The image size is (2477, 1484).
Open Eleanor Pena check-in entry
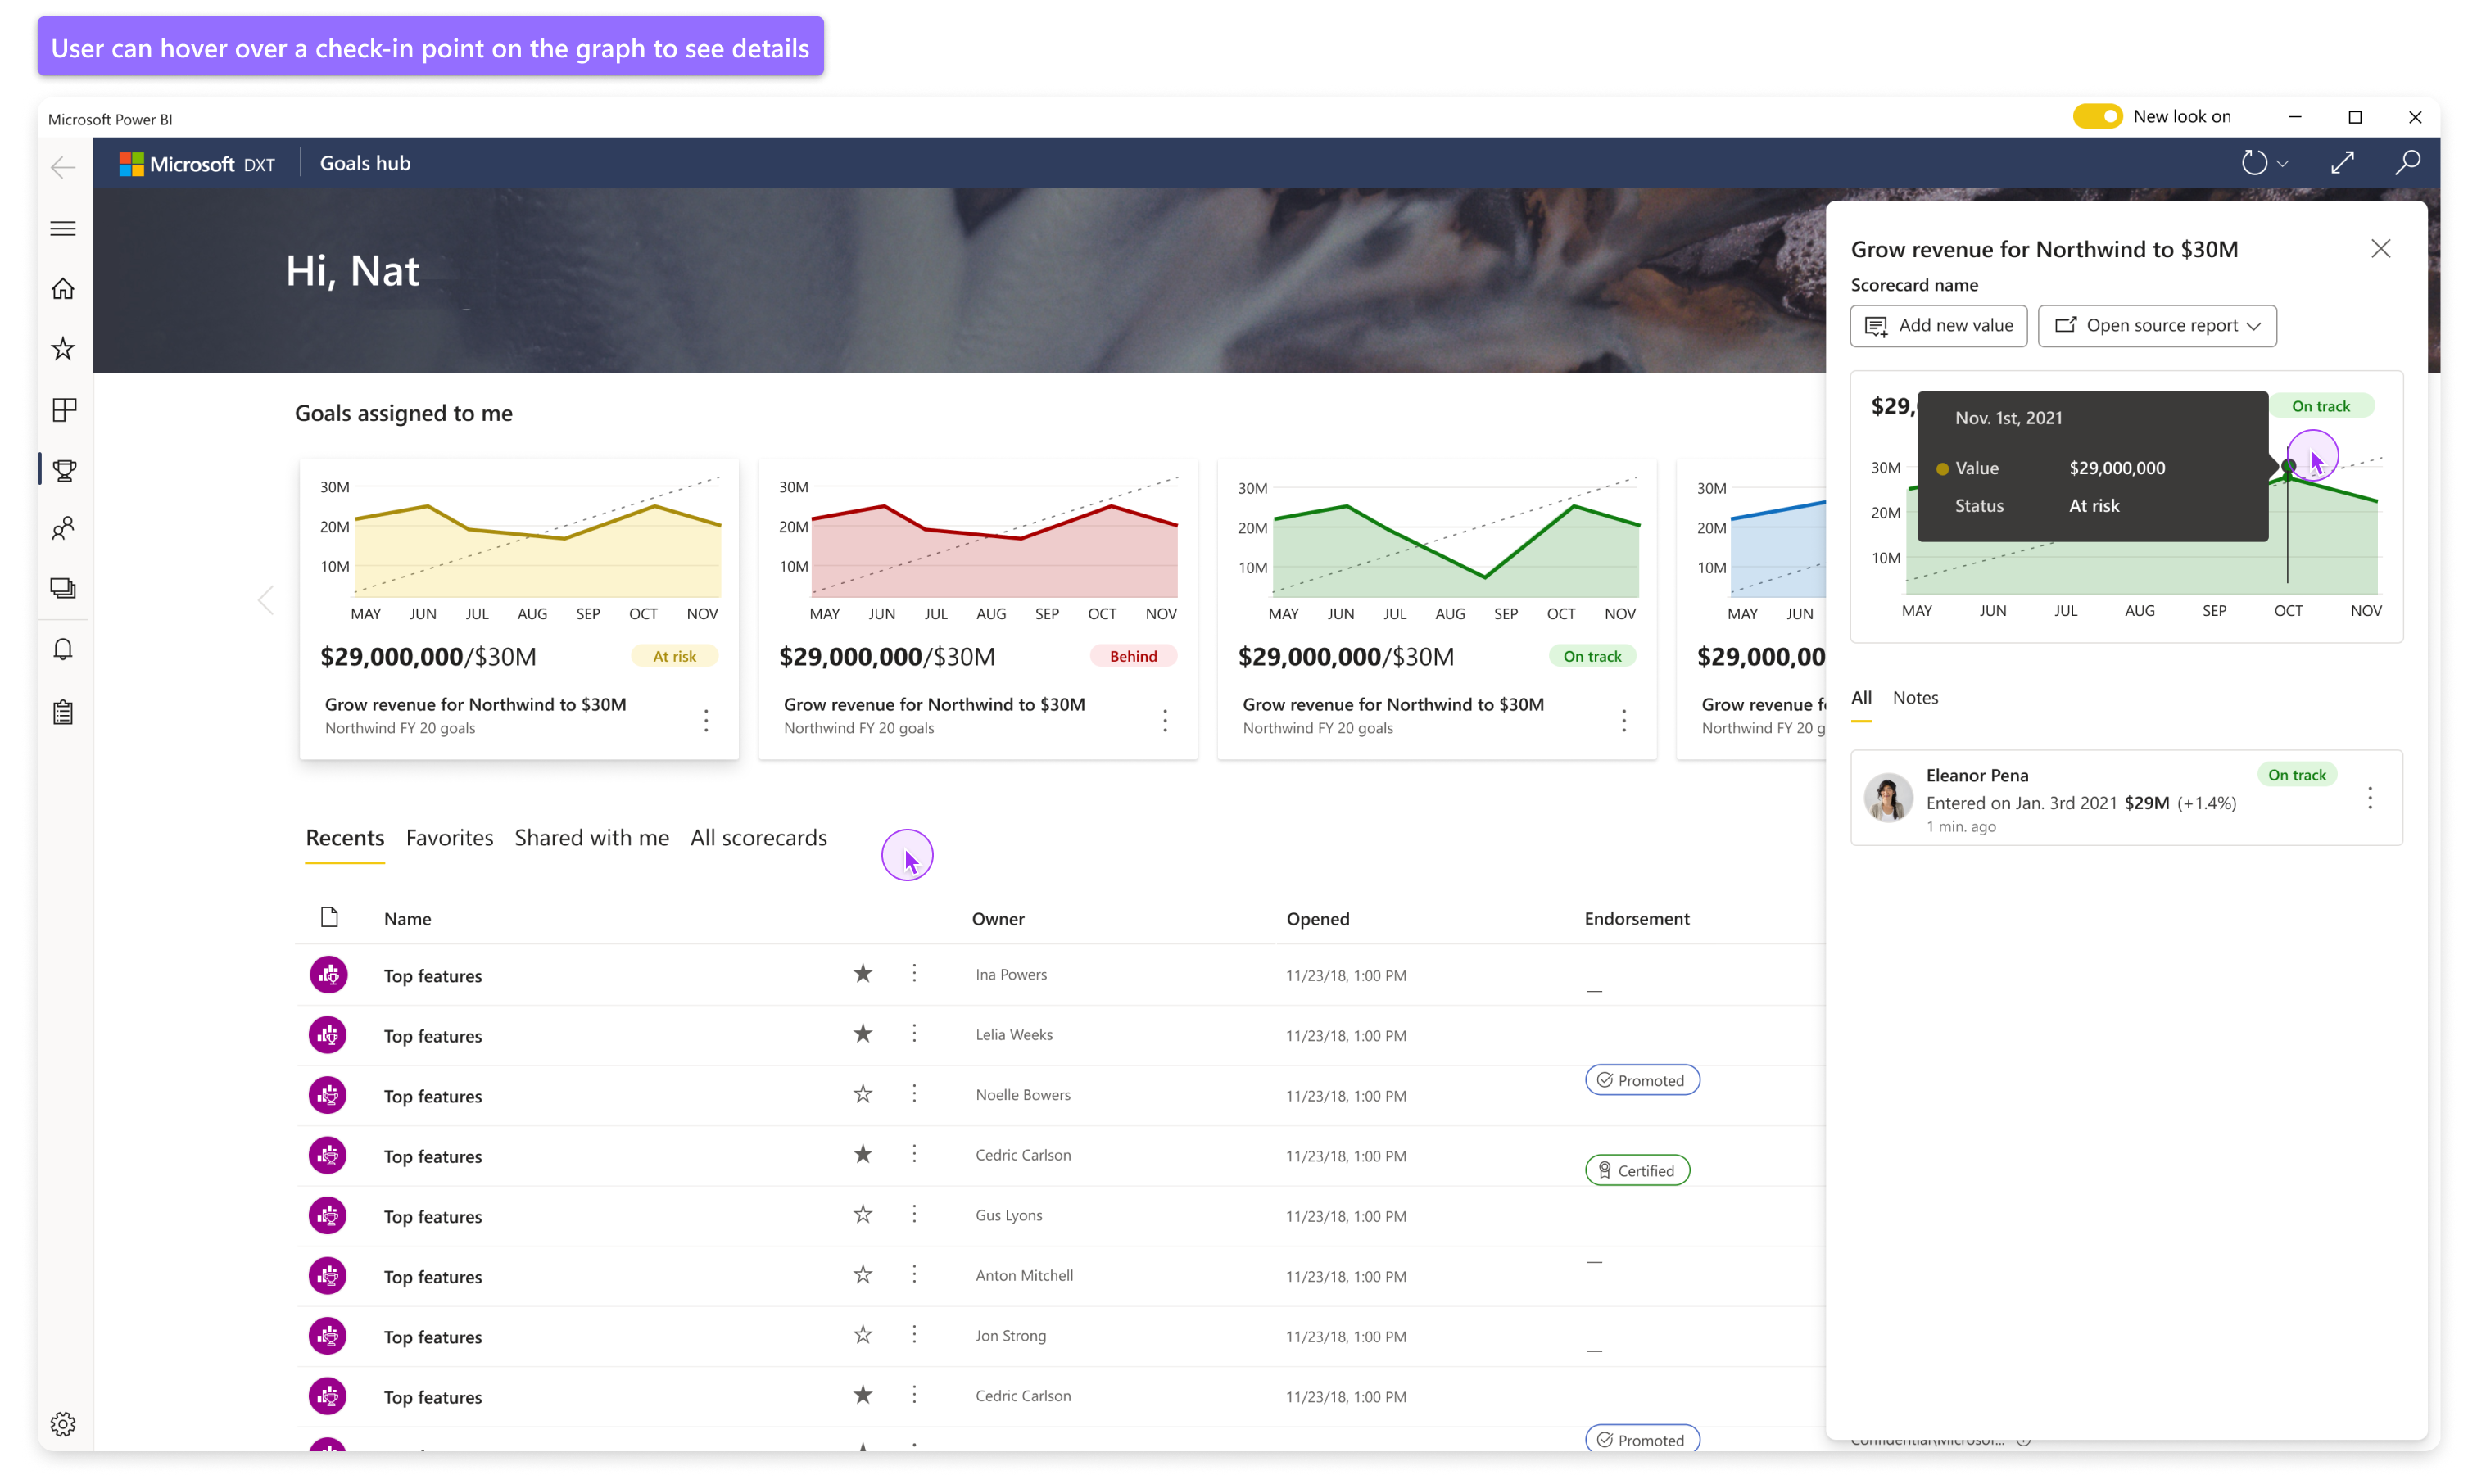[2126, 798]
